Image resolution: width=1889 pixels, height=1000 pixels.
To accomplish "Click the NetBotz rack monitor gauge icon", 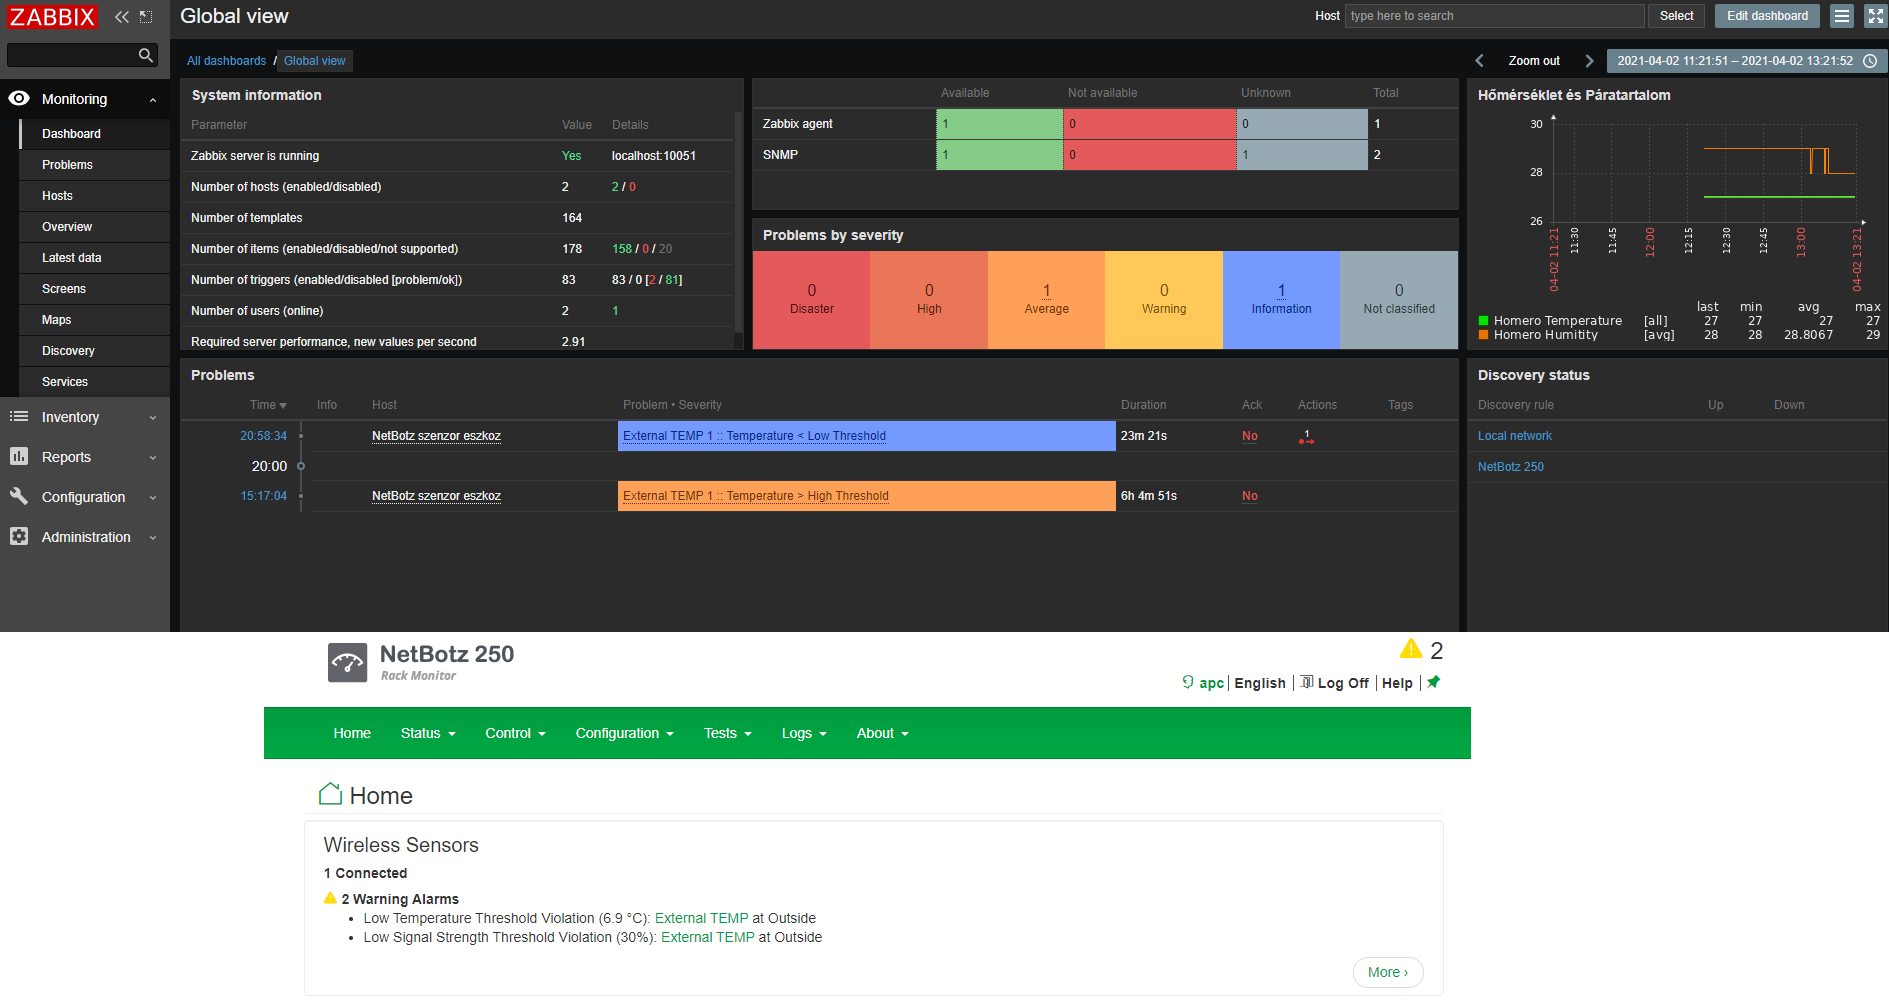I will coord(348,663).
